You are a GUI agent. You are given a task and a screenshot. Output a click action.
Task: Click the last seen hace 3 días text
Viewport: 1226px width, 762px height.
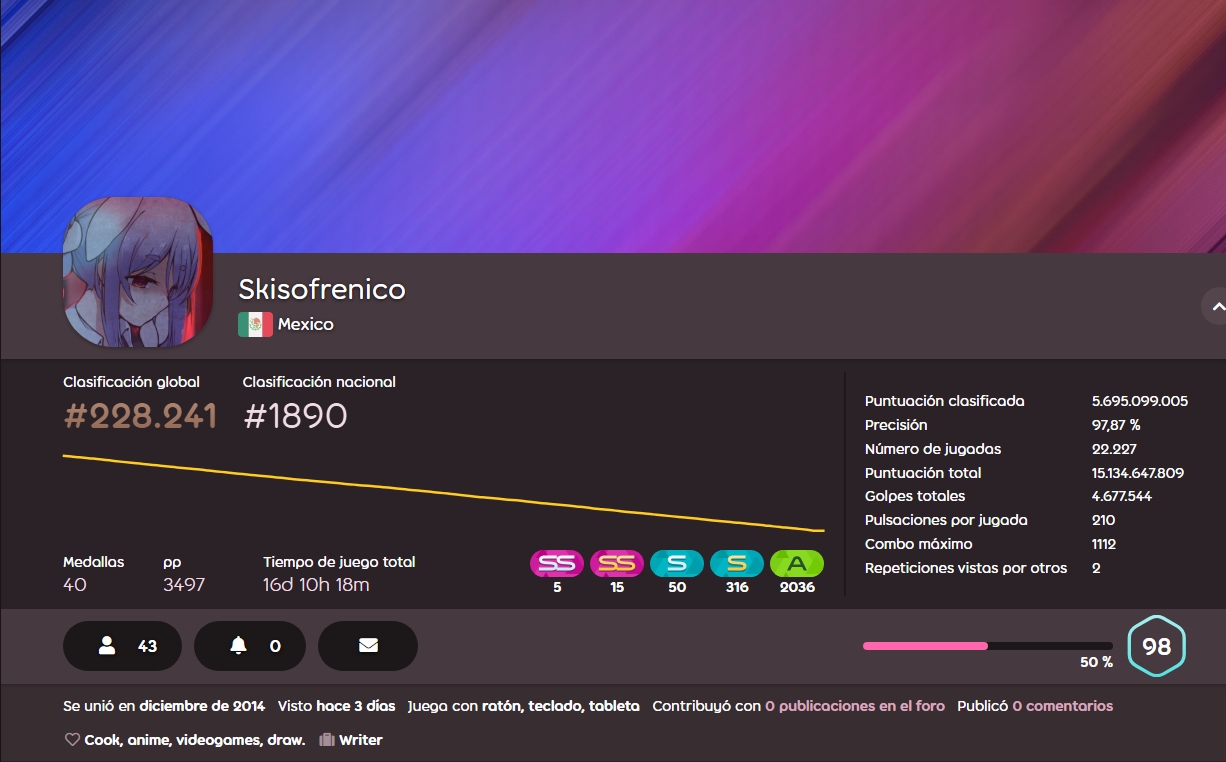coord(356,706)
